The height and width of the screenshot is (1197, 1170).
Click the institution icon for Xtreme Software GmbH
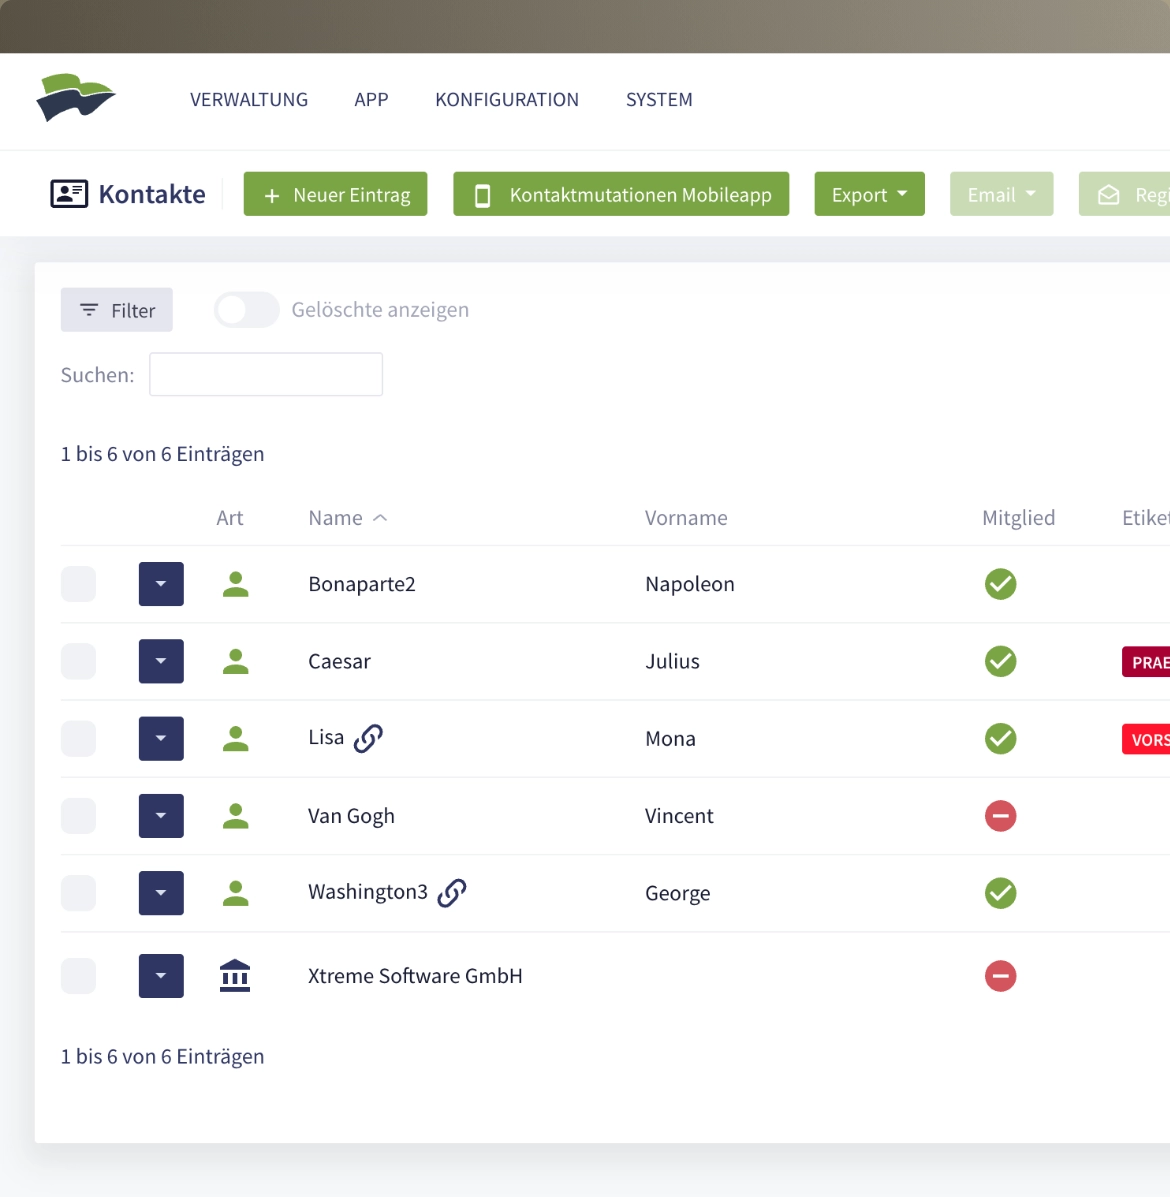[x=235, y=976]
